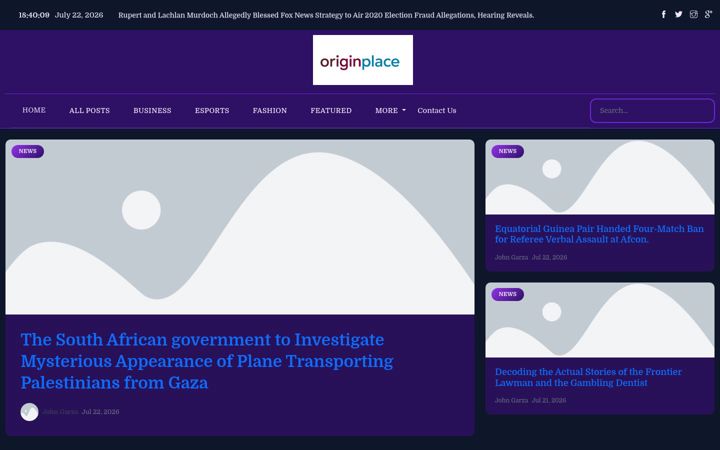Select the ESPORTS menu item
Image resolution: width=720 pixels, height=450 pixels.
tap(212, 111)
